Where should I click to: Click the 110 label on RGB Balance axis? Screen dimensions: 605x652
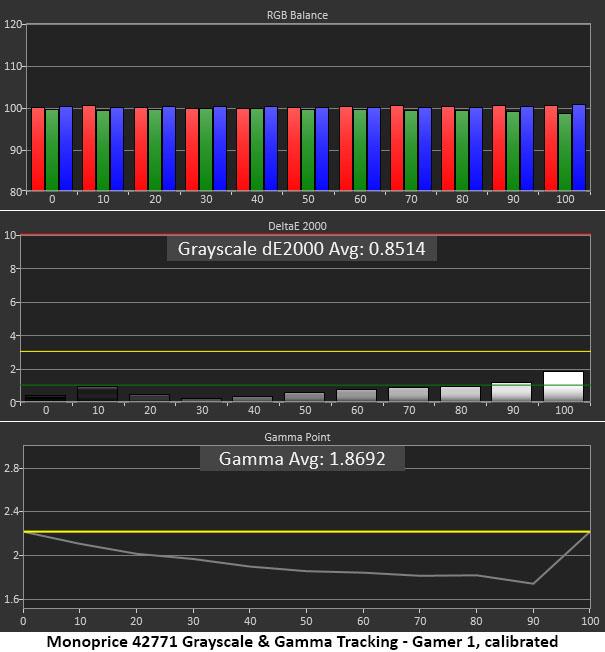(12, 66)
